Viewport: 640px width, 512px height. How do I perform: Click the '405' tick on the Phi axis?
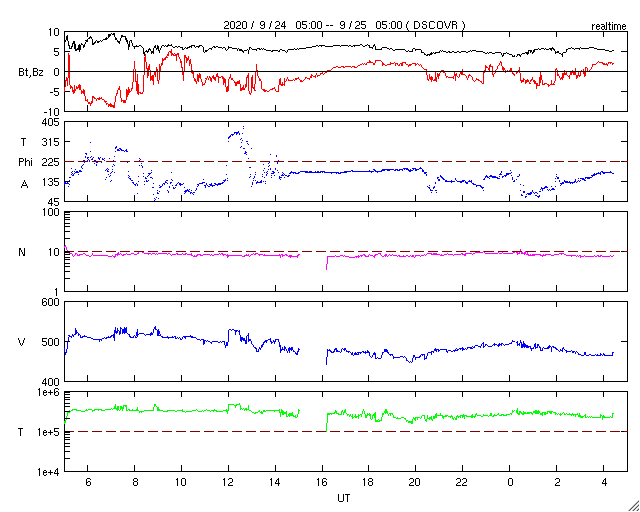pyautogui.click(x=51, y=122)
